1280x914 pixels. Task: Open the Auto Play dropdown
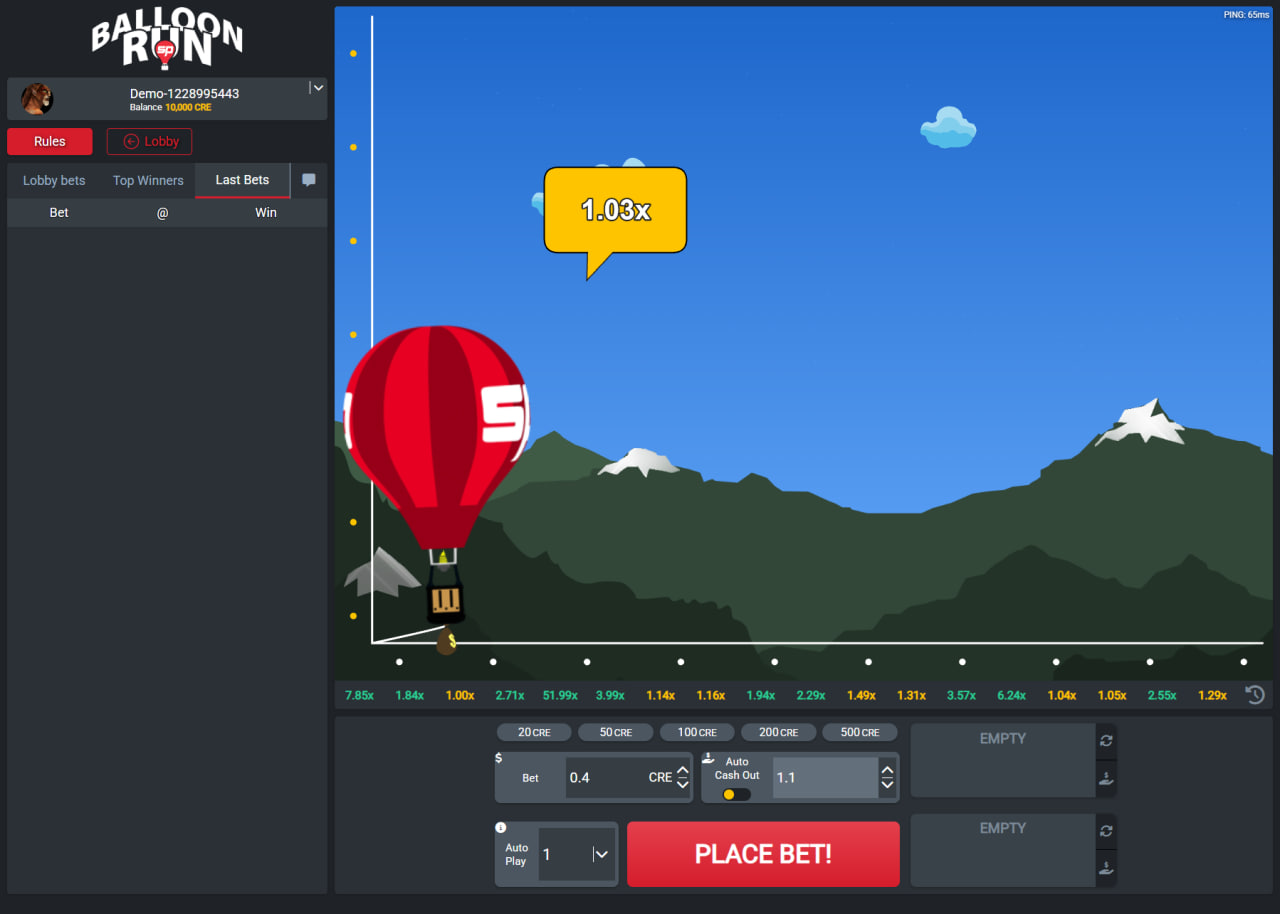click(x=601, y=854)
